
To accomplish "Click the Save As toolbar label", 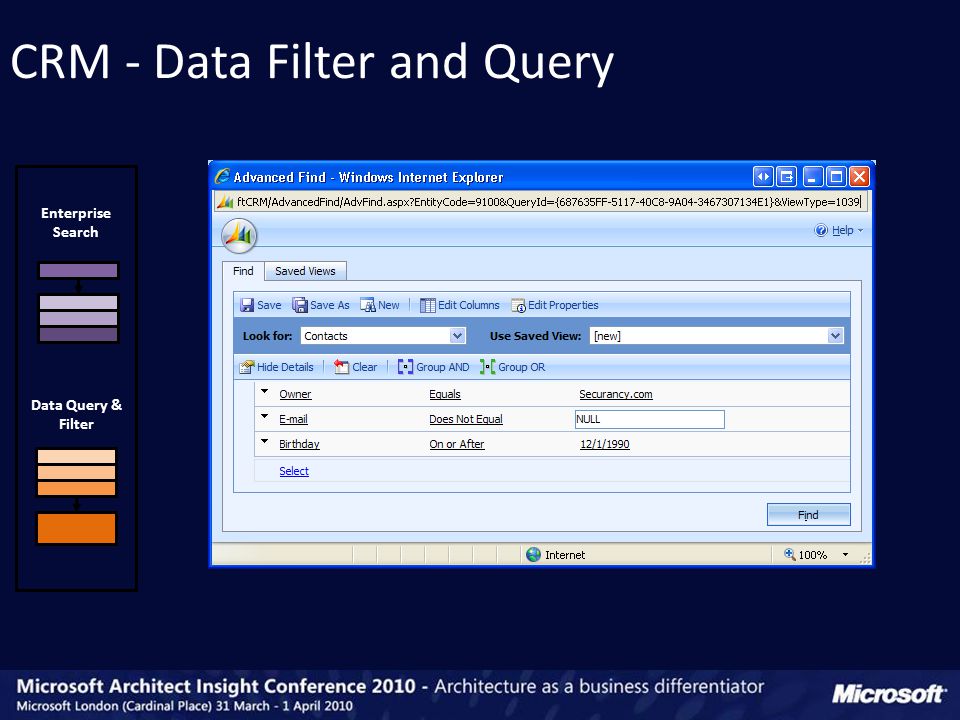I will coord(329,305).
